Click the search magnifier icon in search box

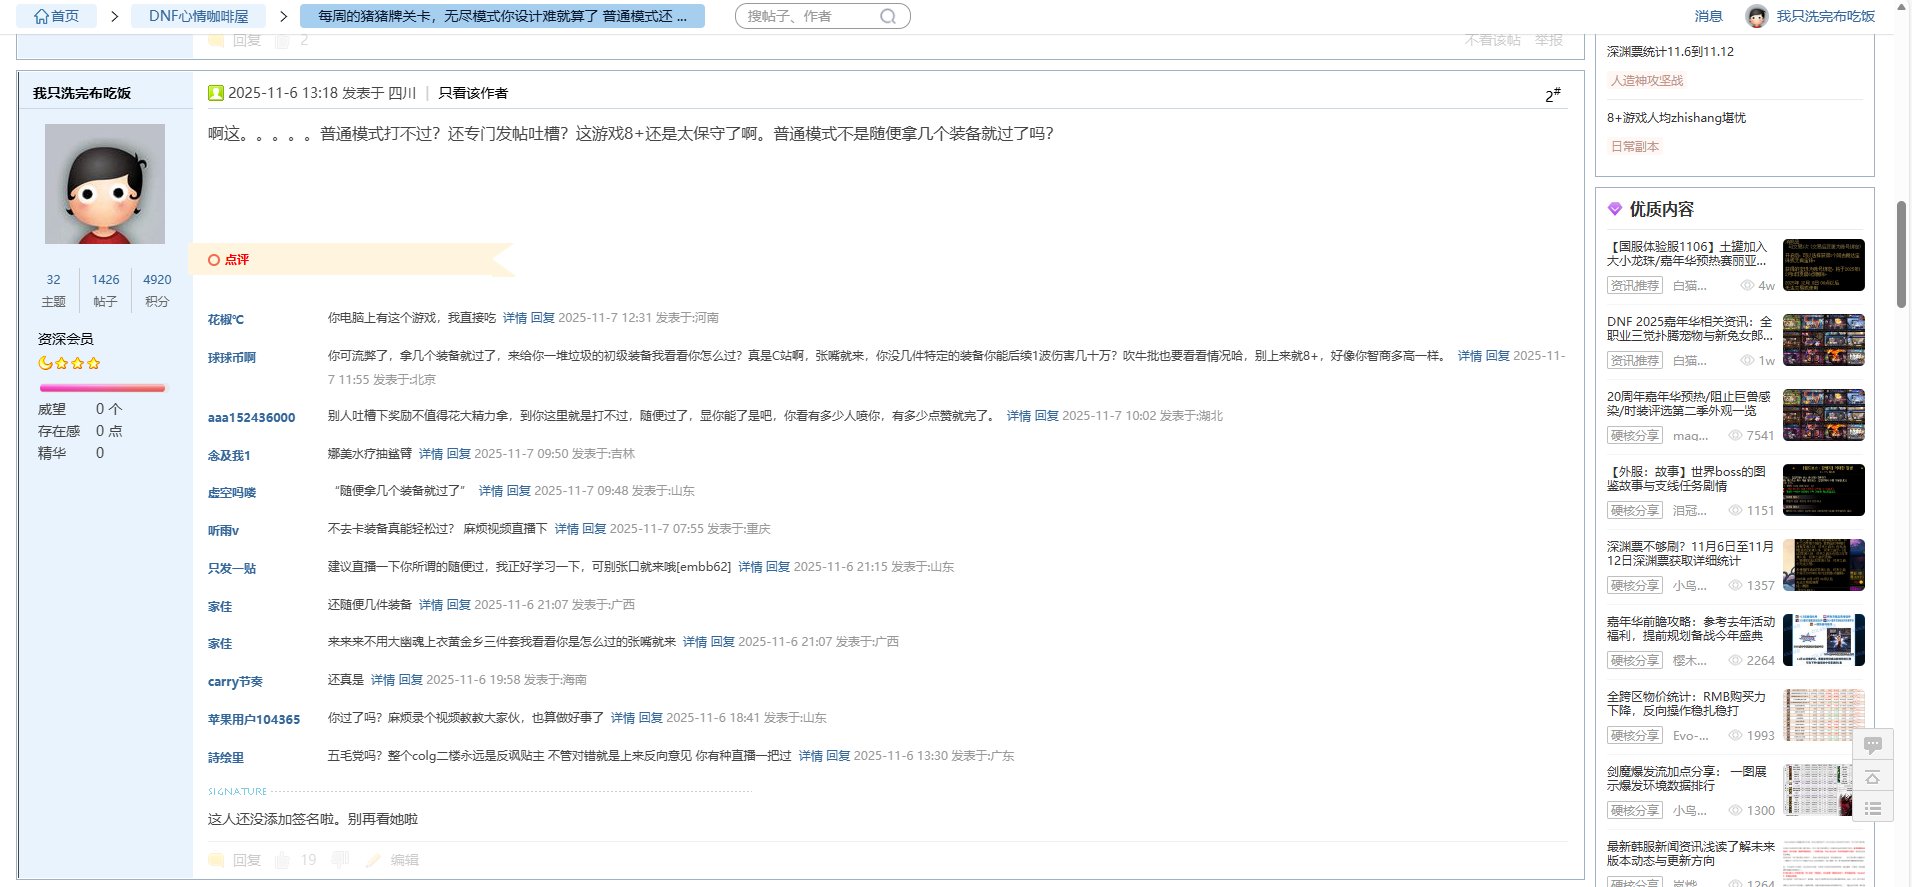pyautogui.click(x=887, y=17)
